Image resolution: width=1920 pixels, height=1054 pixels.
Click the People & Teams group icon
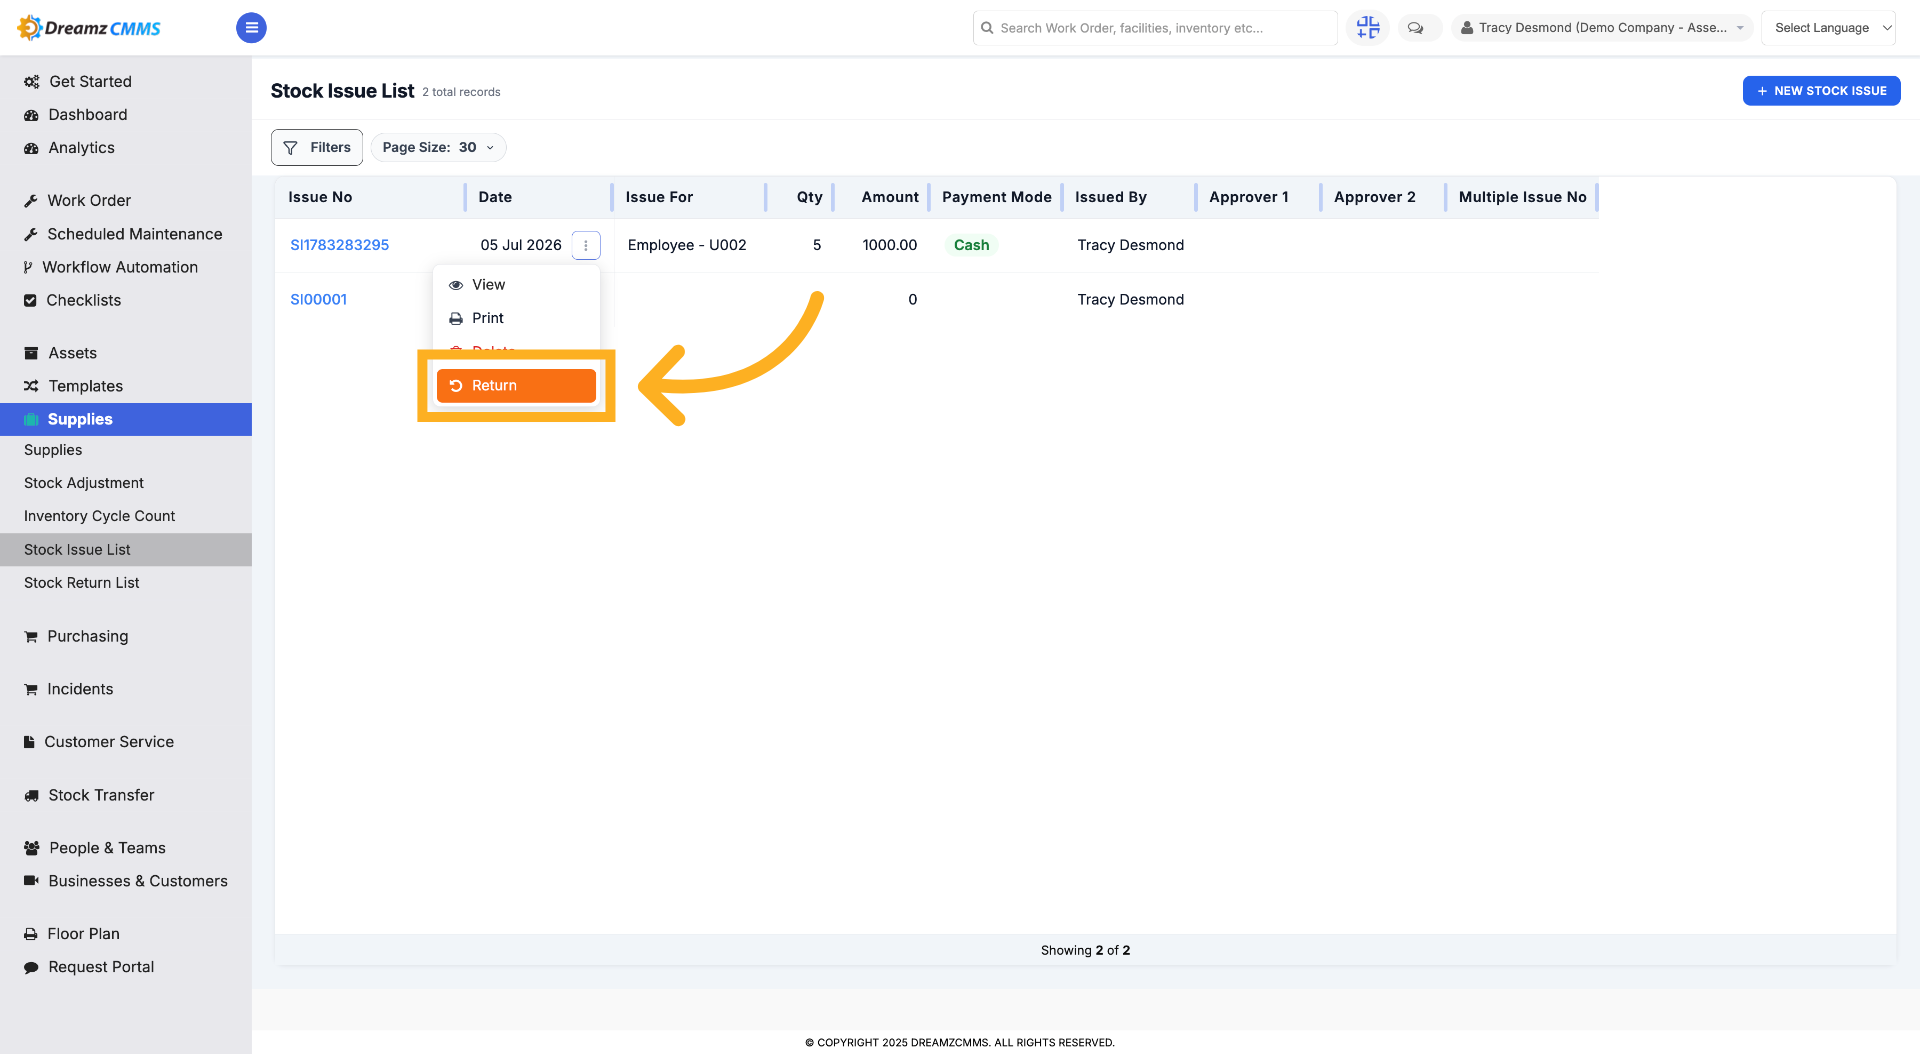point(32,848)
